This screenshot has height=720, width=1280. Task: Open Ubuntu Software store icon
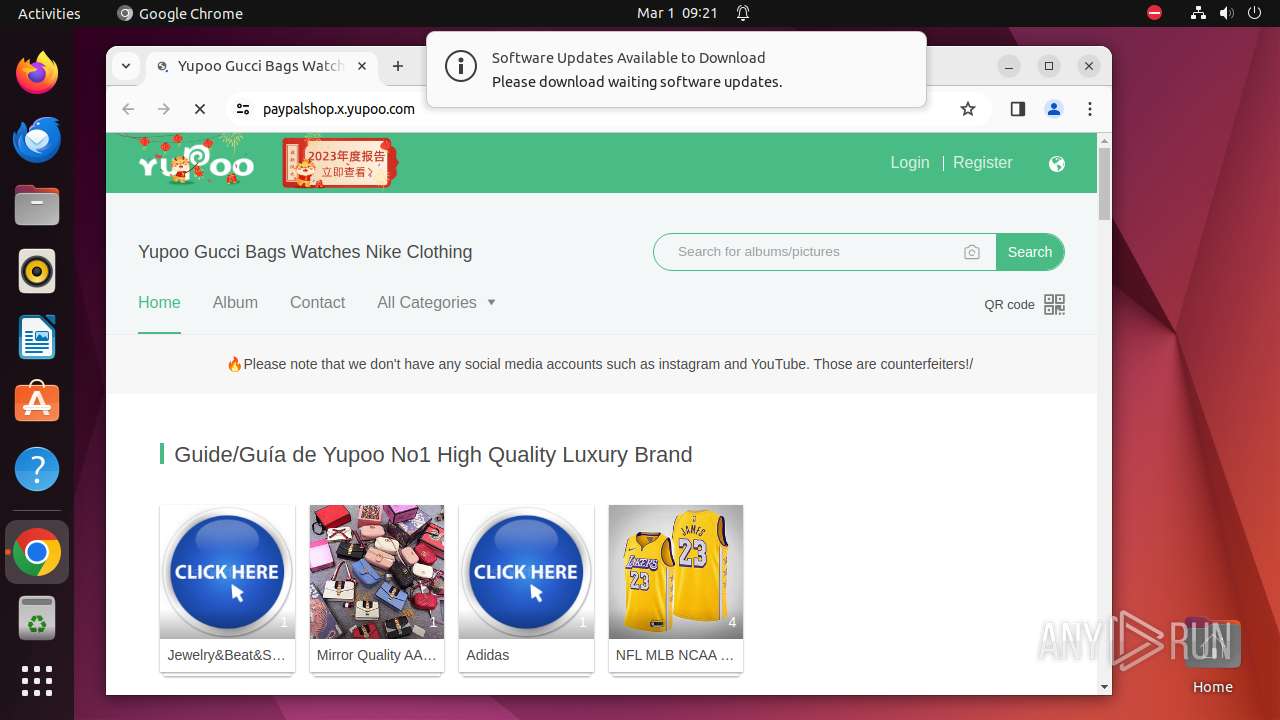37,403
